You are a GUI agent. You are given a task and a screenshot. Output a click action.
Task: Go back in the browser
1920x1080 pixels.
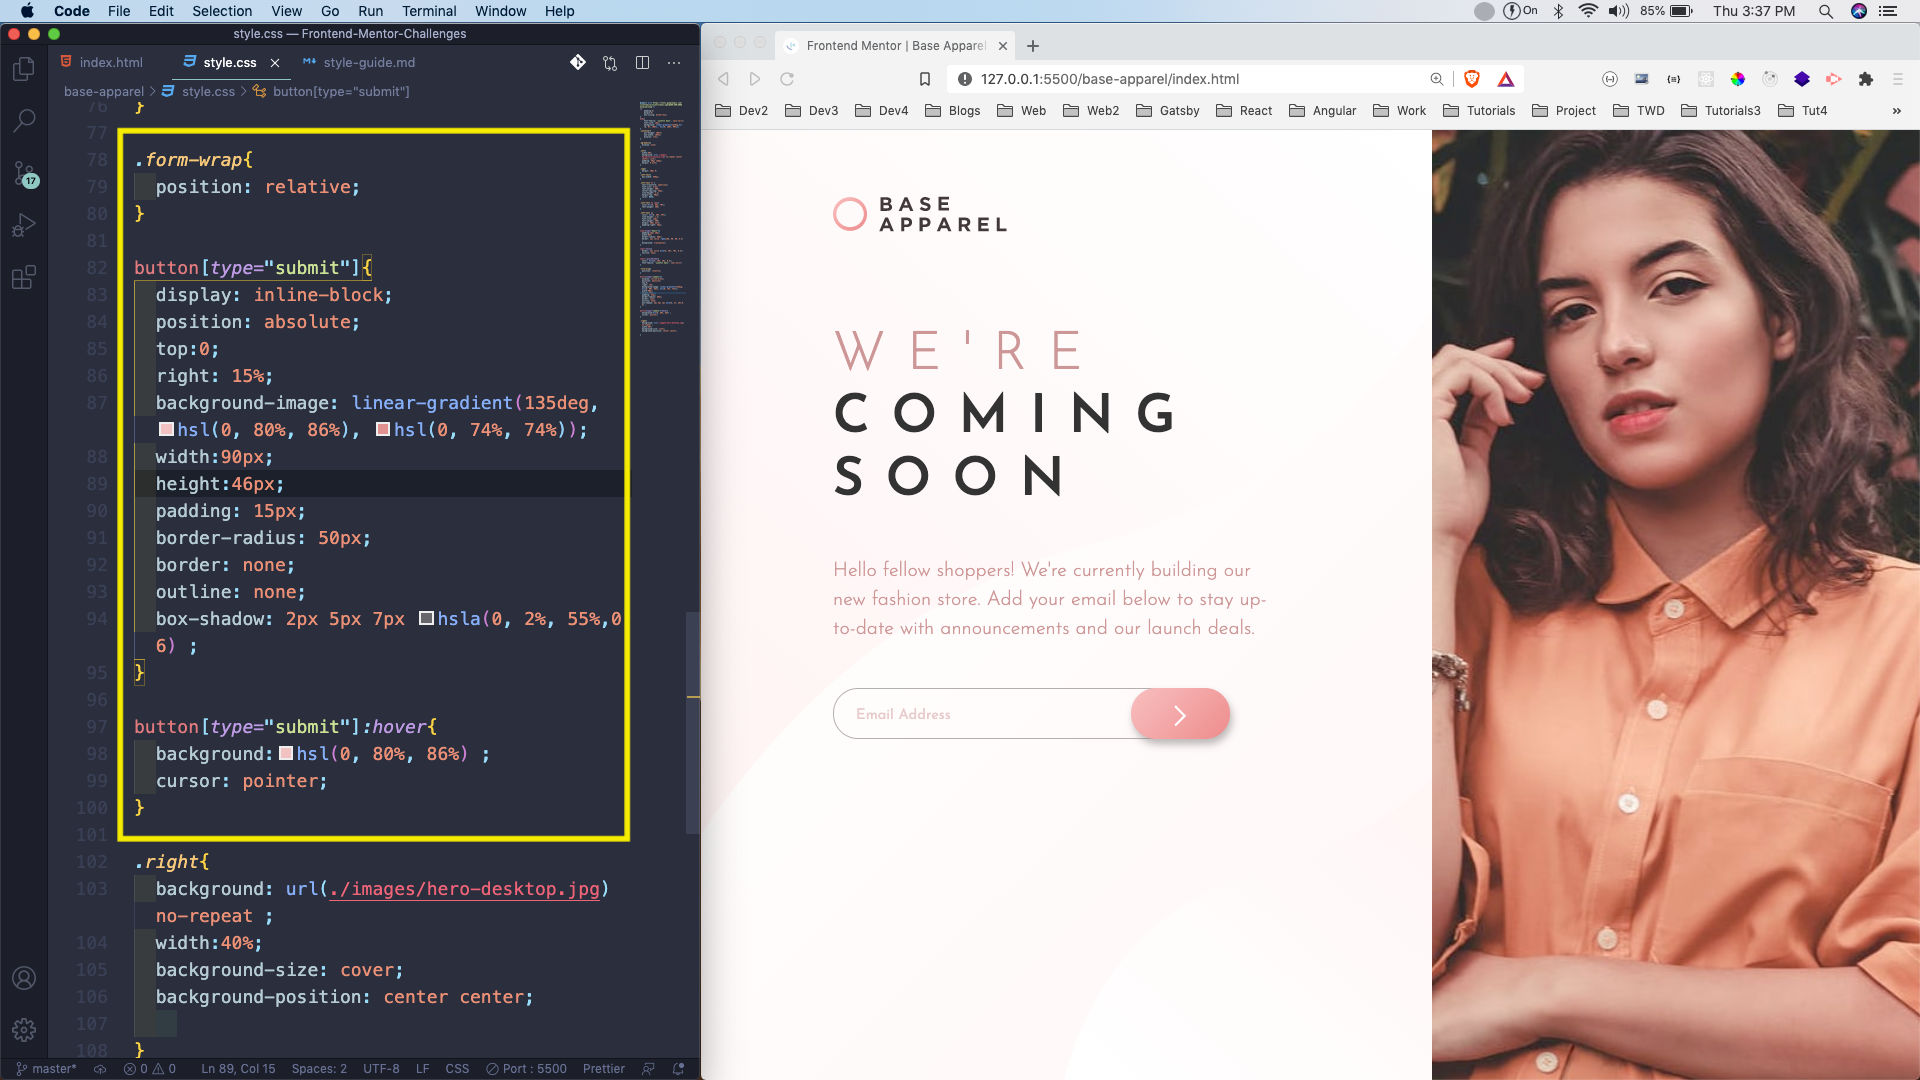click(723, 79)
